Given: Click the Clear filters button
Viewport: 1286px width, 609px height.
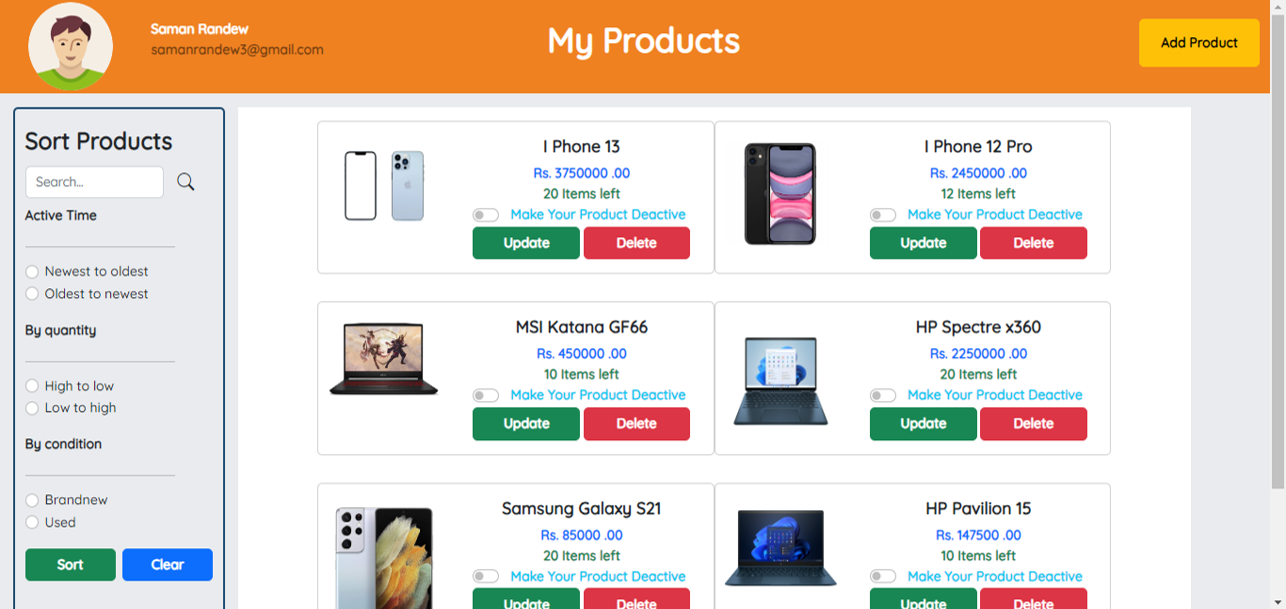Looking at the screenshot, I should (167, 564).
